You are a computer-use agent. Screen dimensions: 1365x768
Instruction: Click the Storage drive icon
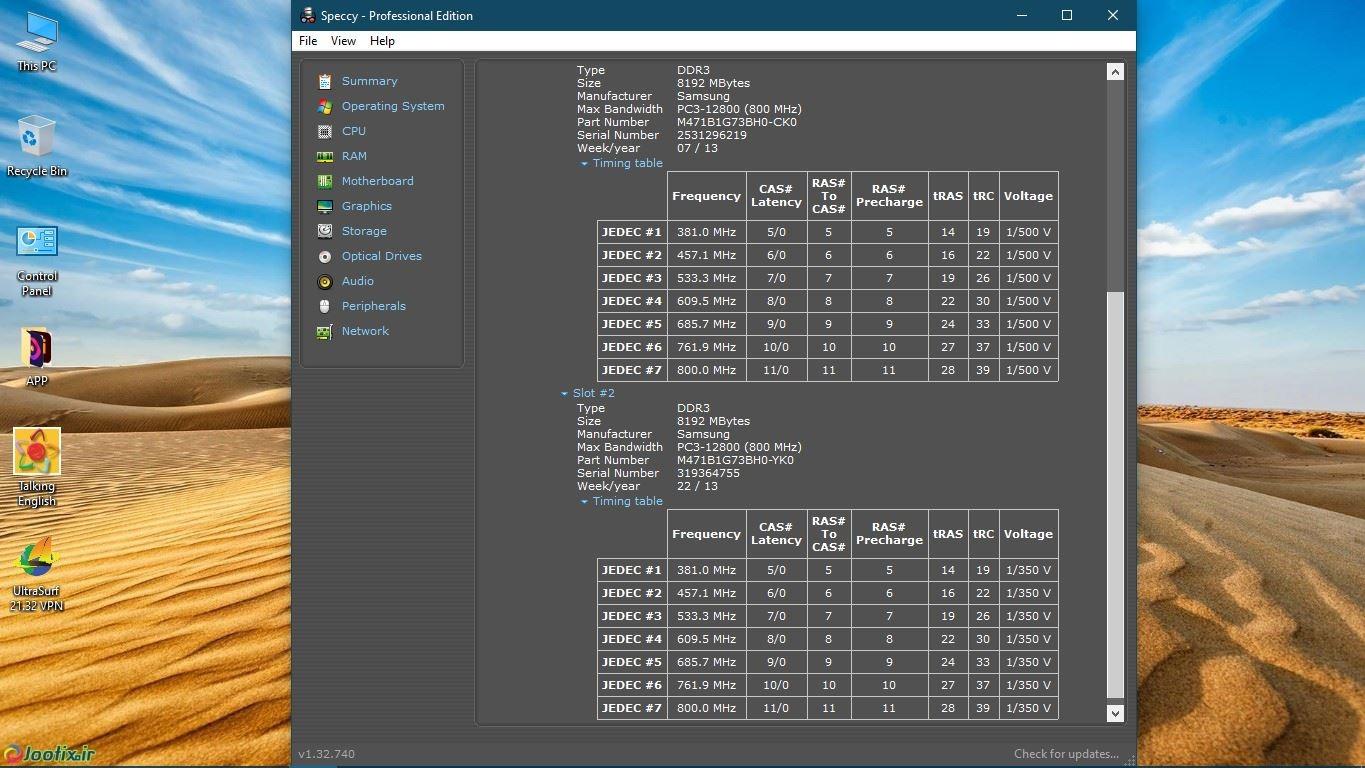point(324,231)
